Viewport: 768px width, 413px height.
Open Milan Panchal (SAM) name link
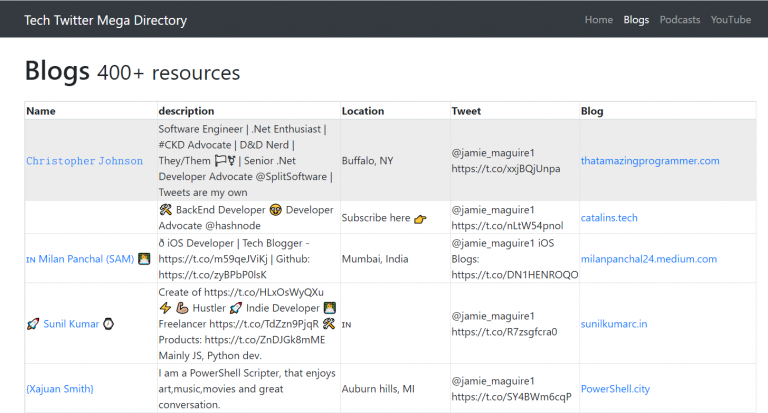(86, 259)
